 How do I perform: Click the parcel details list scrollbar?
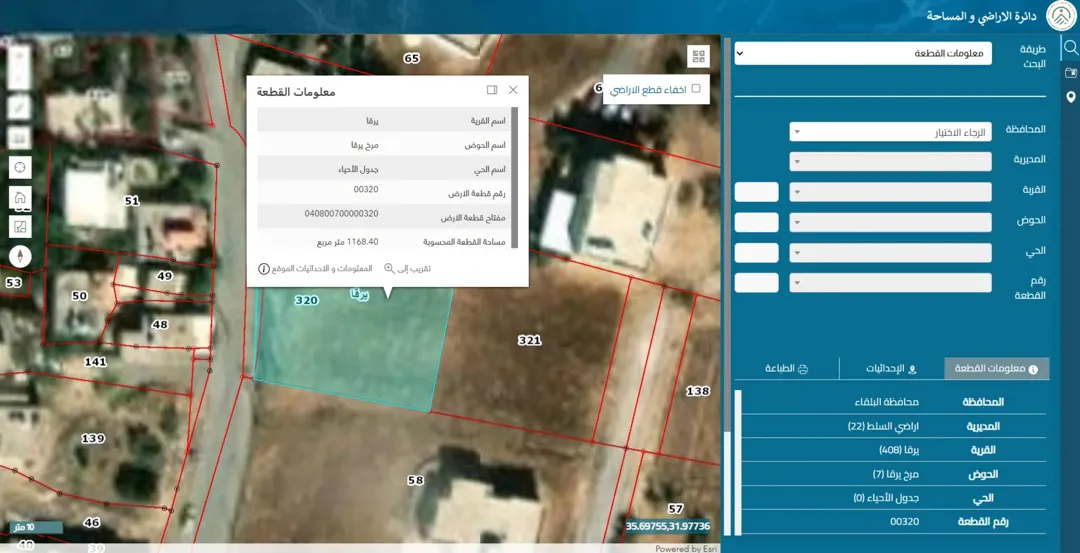[738, 462]
